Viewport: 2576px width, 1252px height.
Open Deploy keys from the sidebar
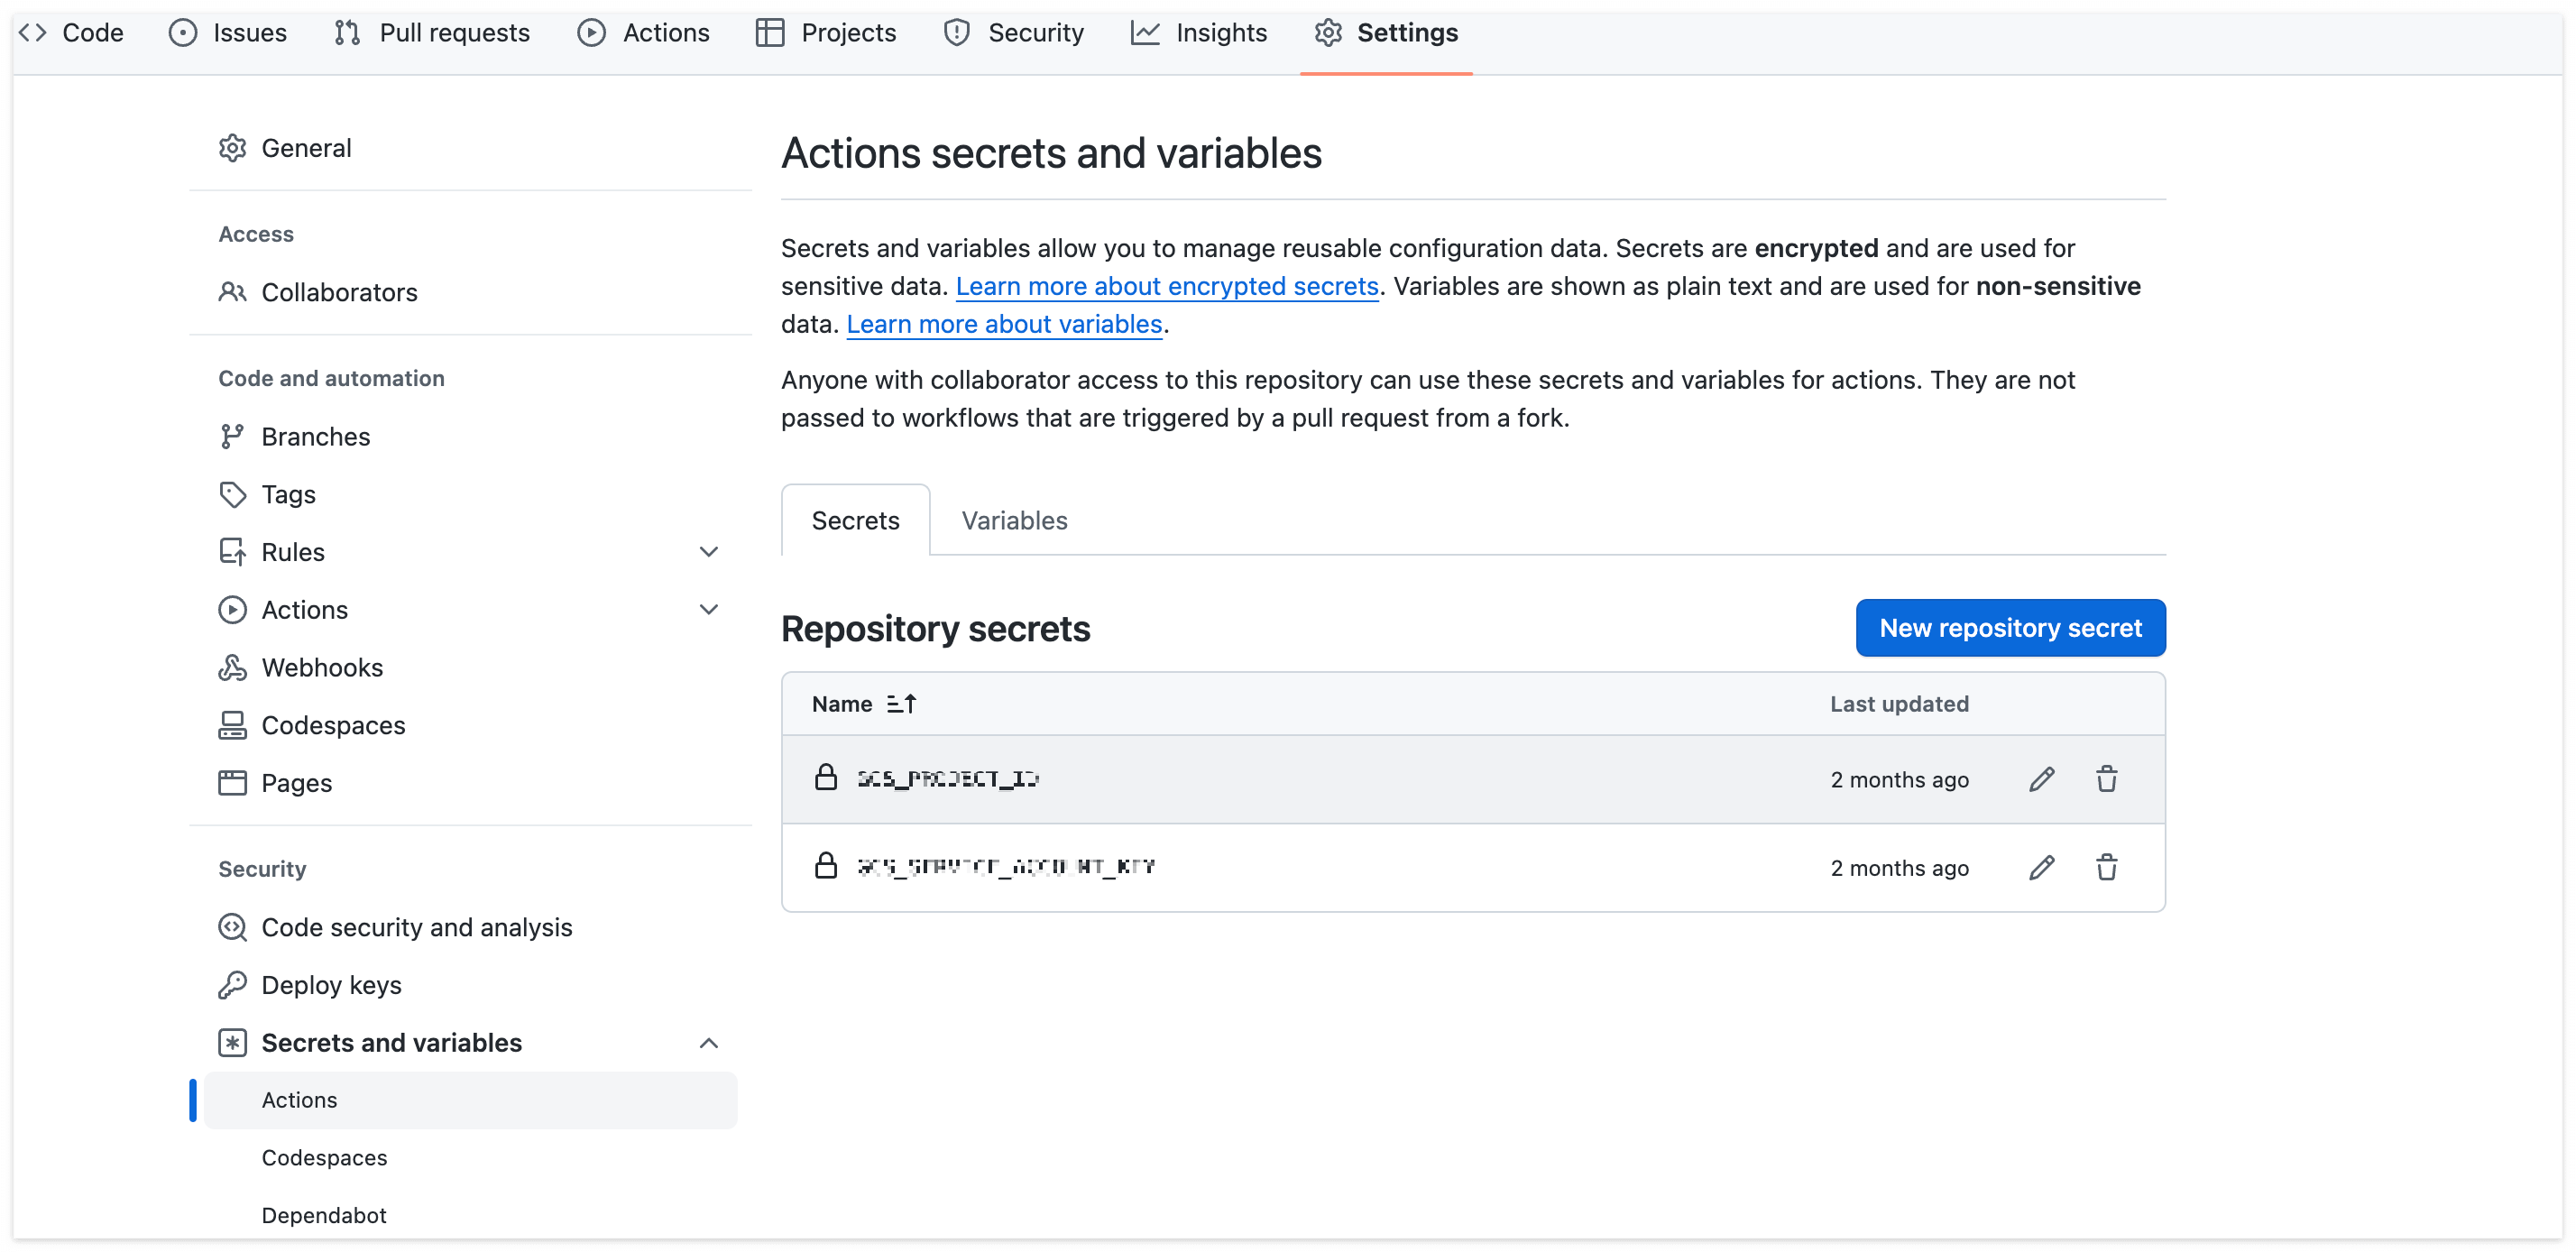[330, 985]
